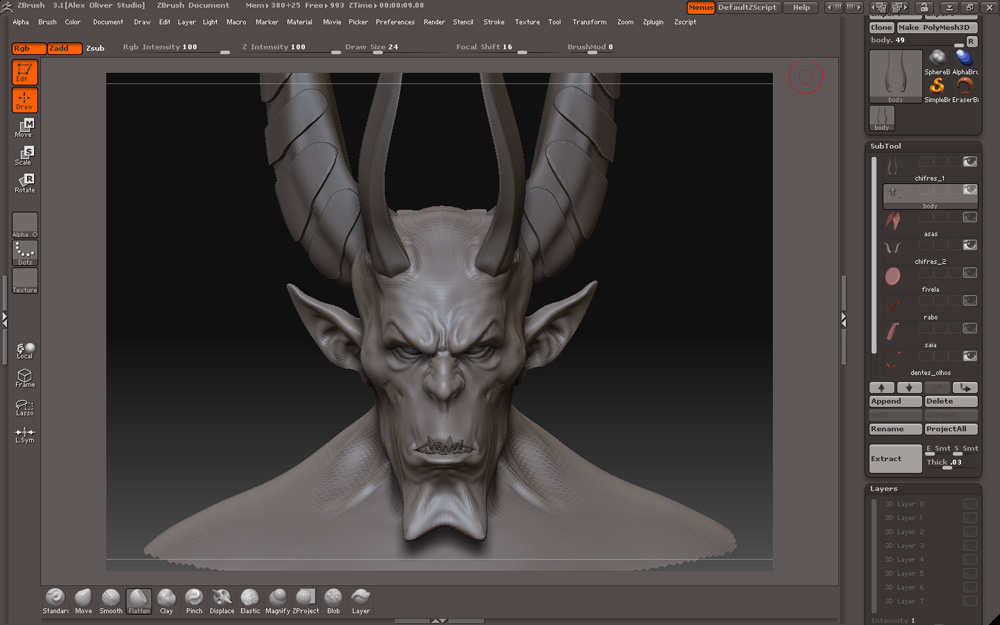Open the Document menu
Image resolution: width=1000 pixels, height=625 pixels.
(108, 22)
